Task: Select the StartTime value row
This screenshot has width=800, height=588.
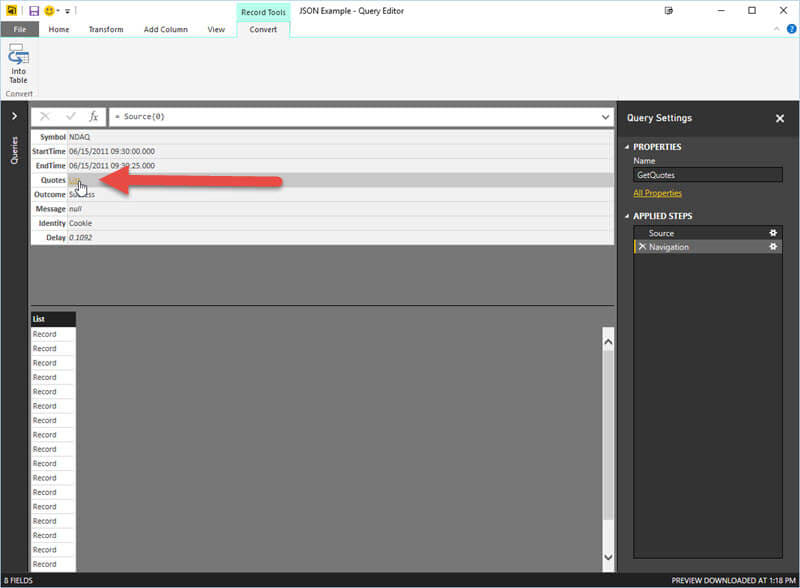Action: click(340, 151)
